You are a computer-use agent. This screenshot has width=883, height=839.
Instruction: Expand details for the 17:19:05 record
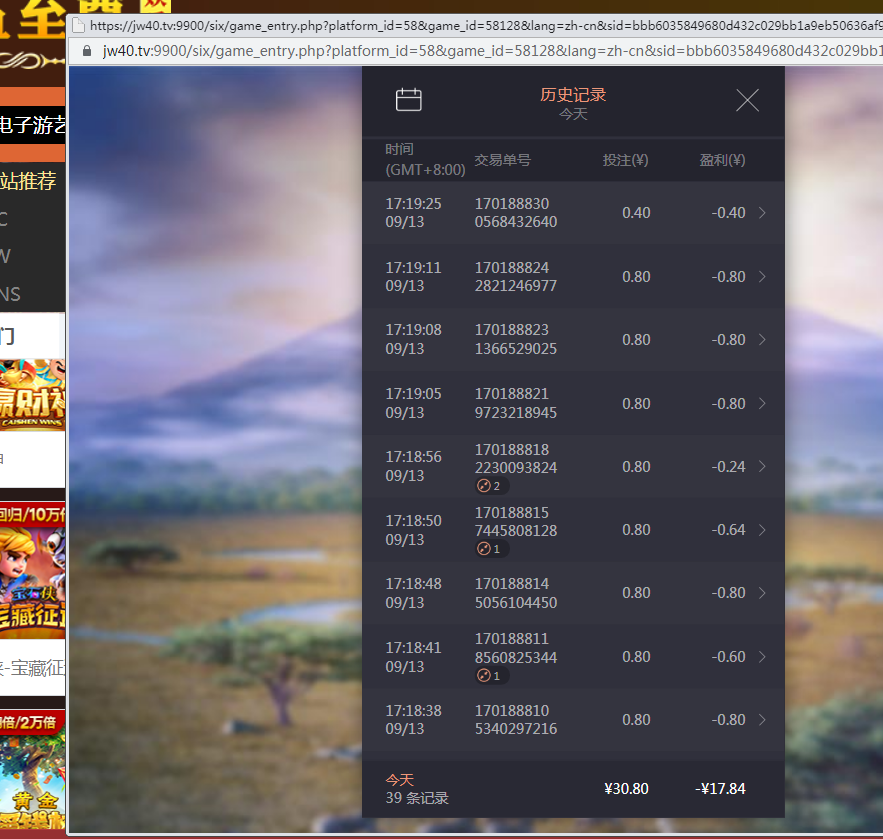[x=762, y=403]
